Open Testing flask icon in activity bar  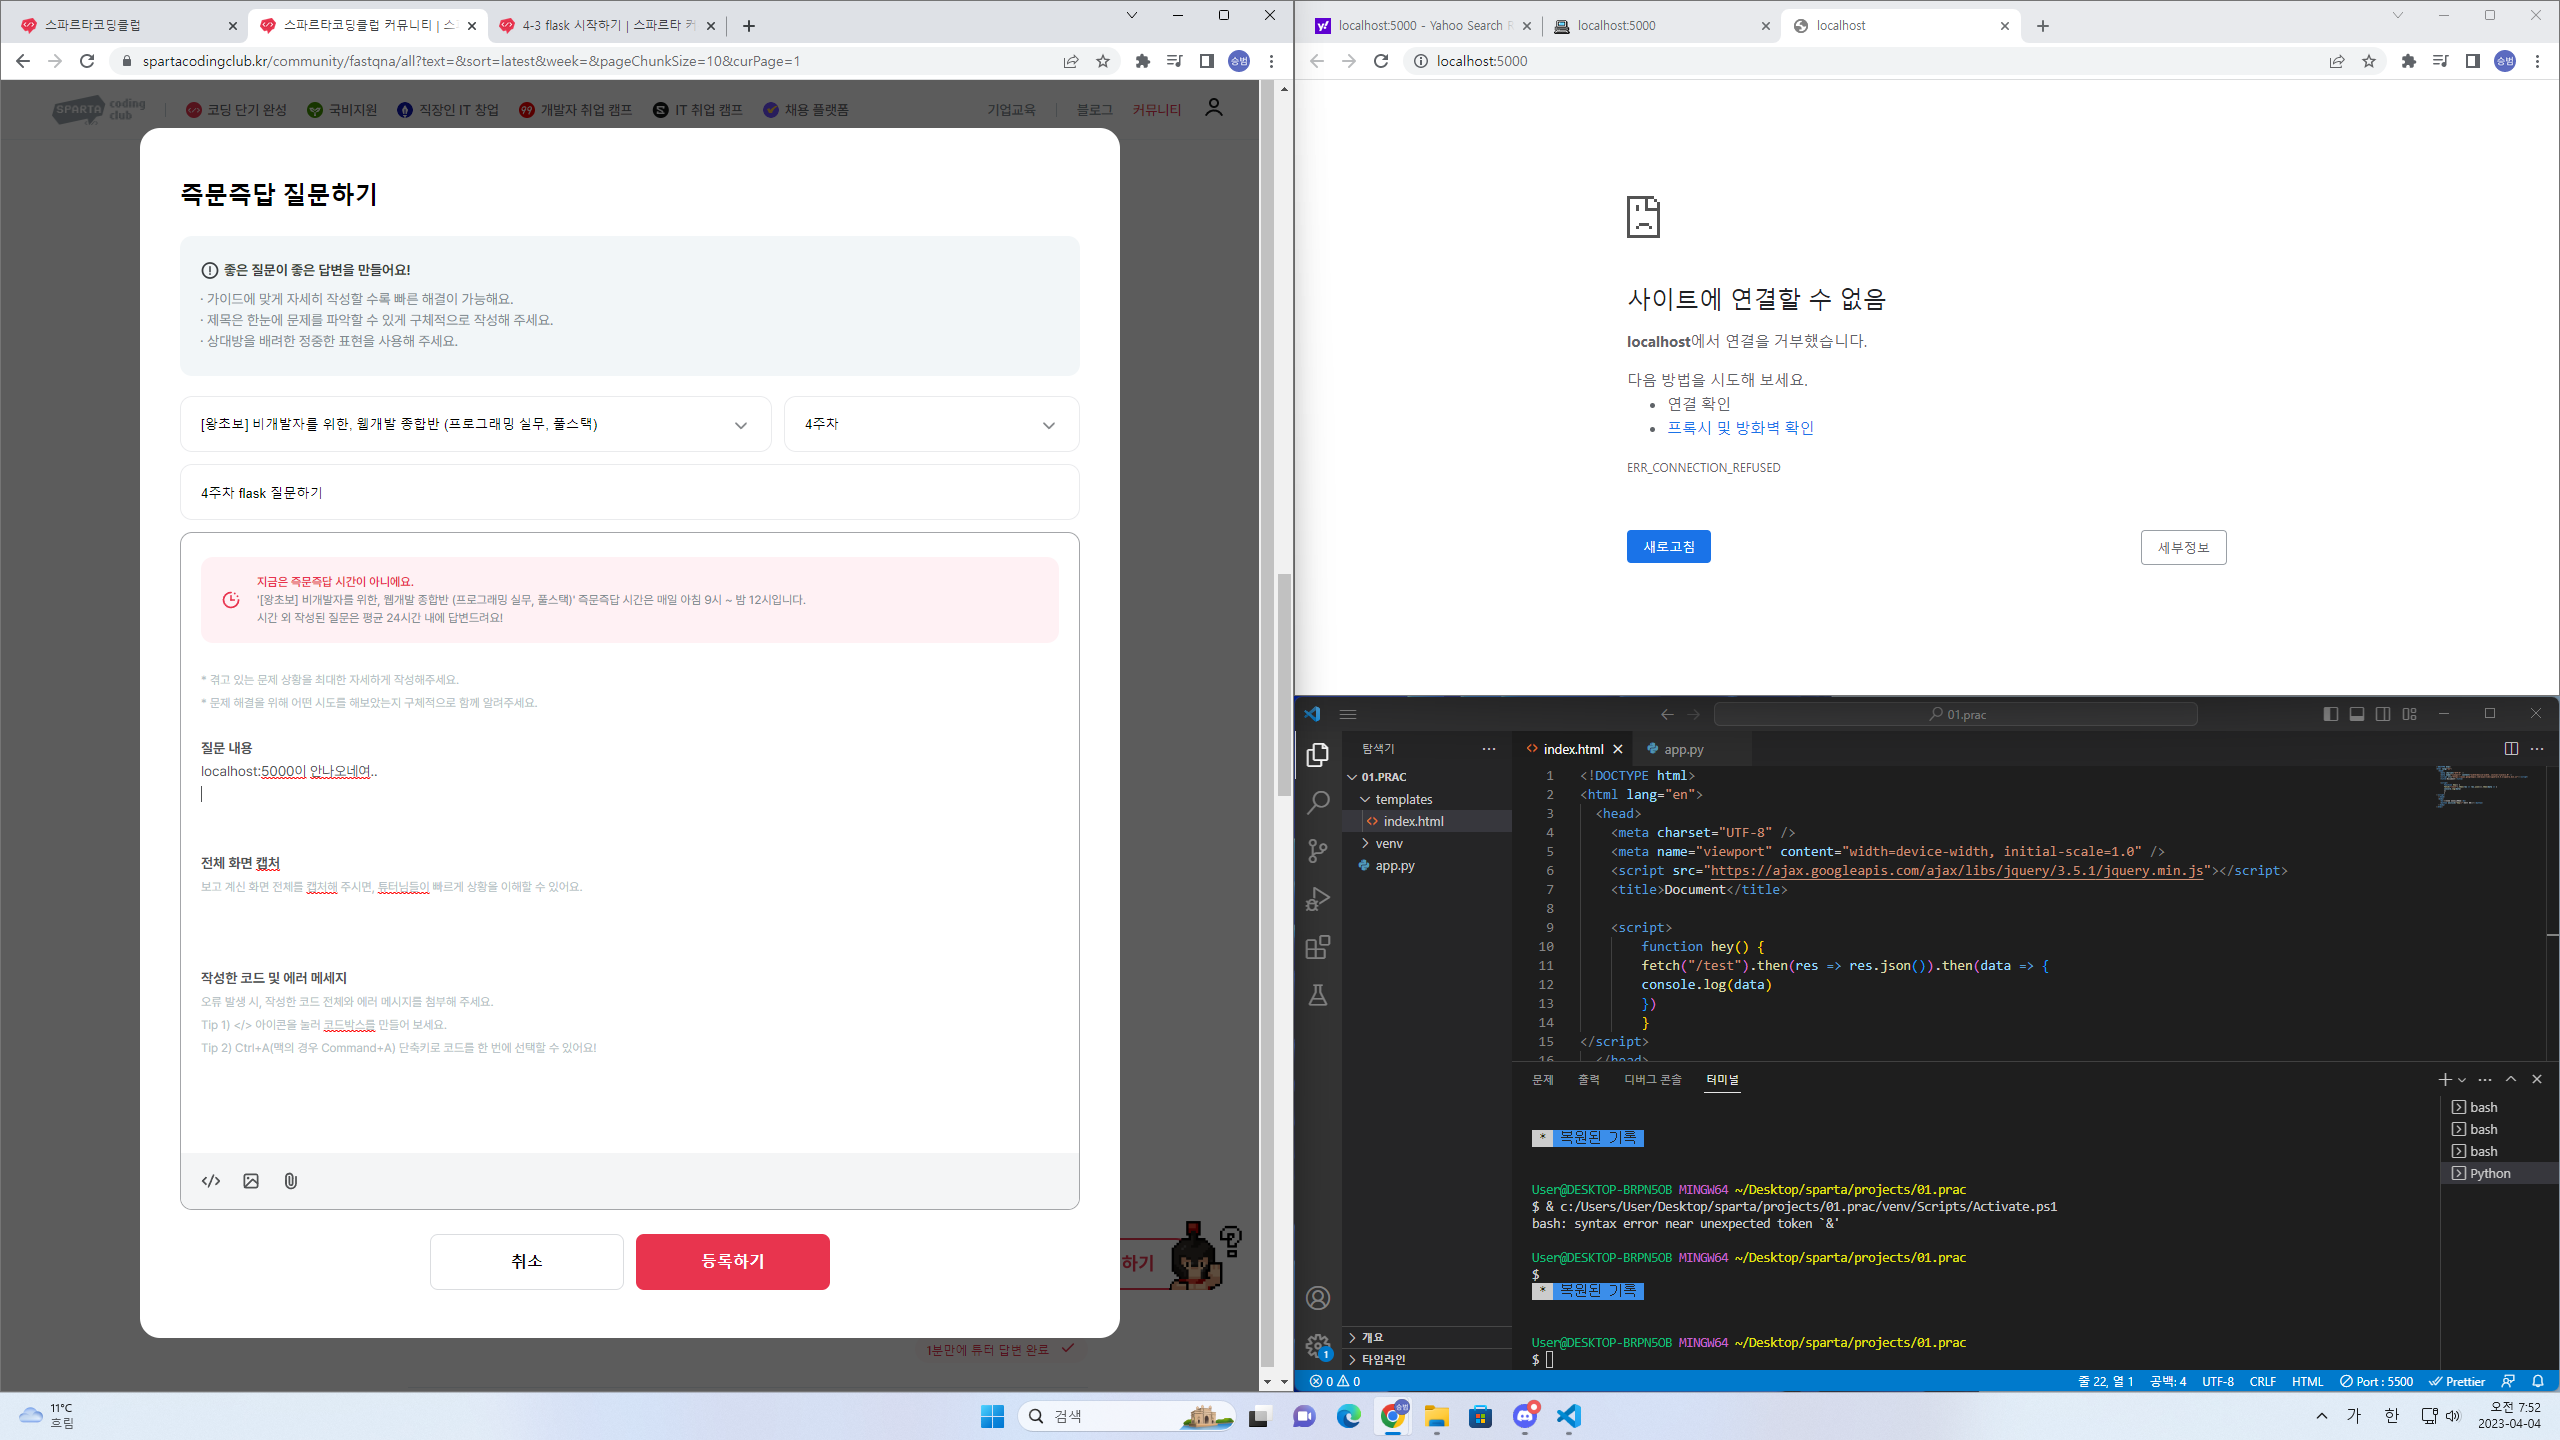[x=1318, y=995]
